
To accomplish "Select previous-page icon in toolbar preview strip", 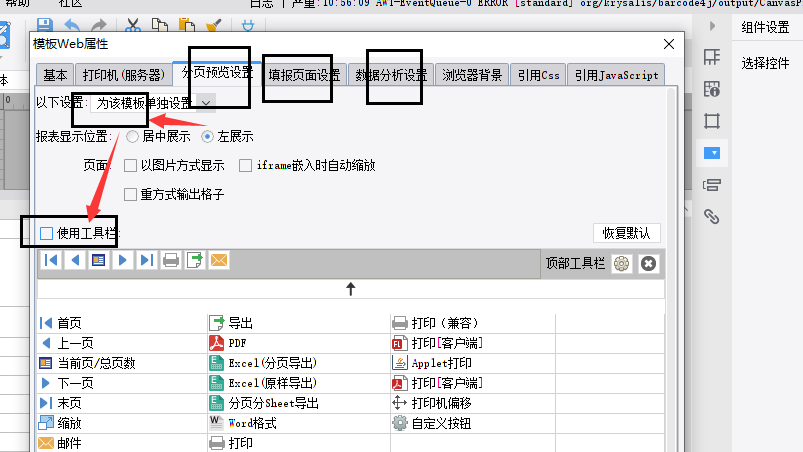I will pos(75,261).
